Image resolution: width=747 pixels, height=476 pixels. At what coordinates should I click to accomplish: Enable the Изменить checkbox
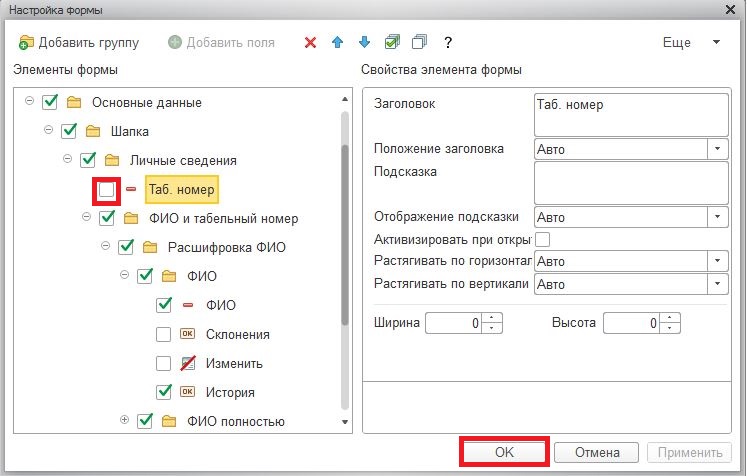pyautogui.click(x=163, y=364)
